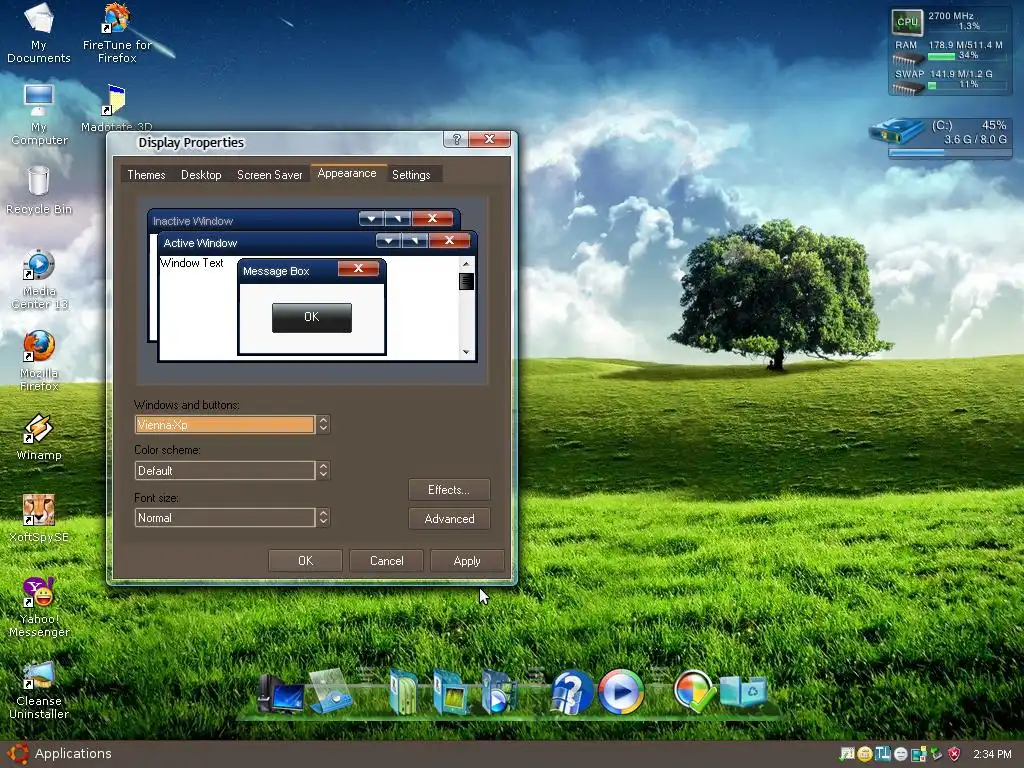Click the VeniceXp style spinner arrows
The height and width of the screenshot is (768, 1024).
[x=323, y=424]
